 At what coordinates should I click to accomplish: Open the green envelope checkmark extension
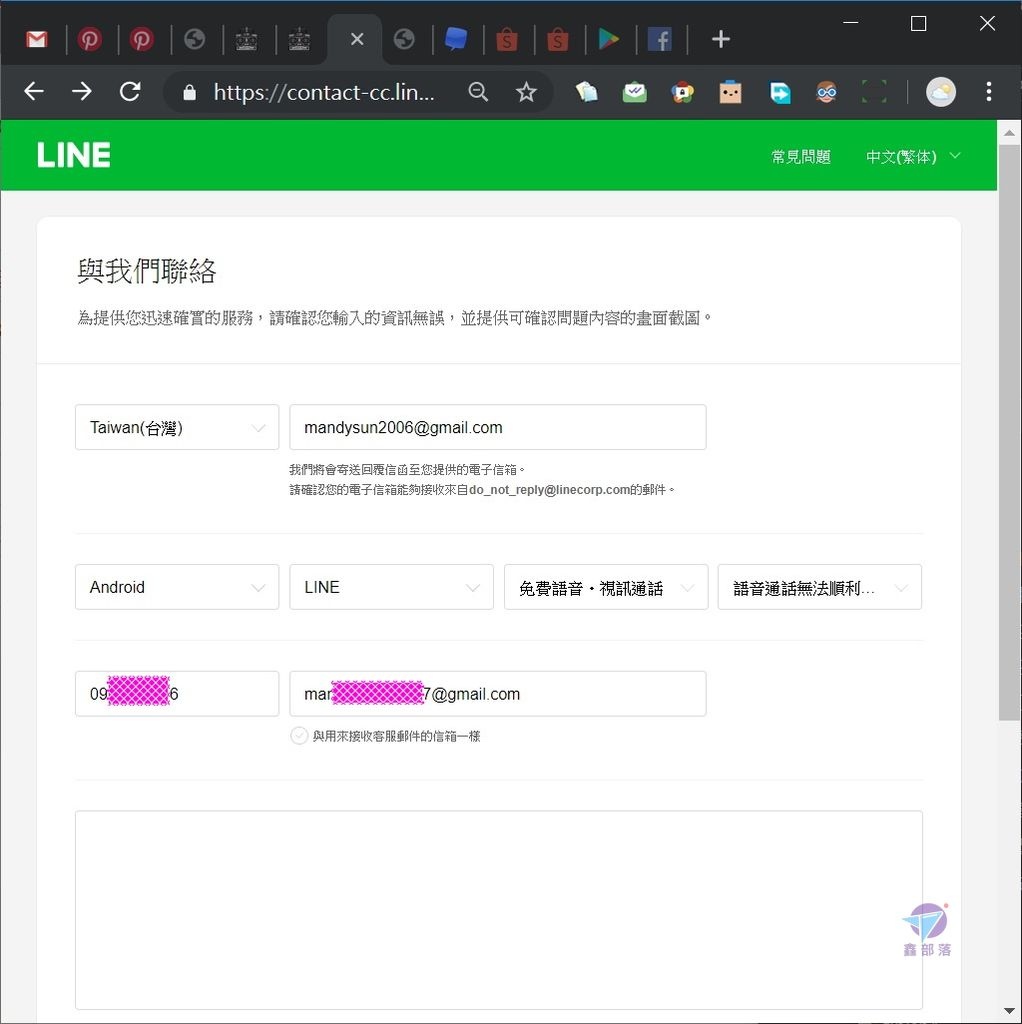click(x=635, y=92)
